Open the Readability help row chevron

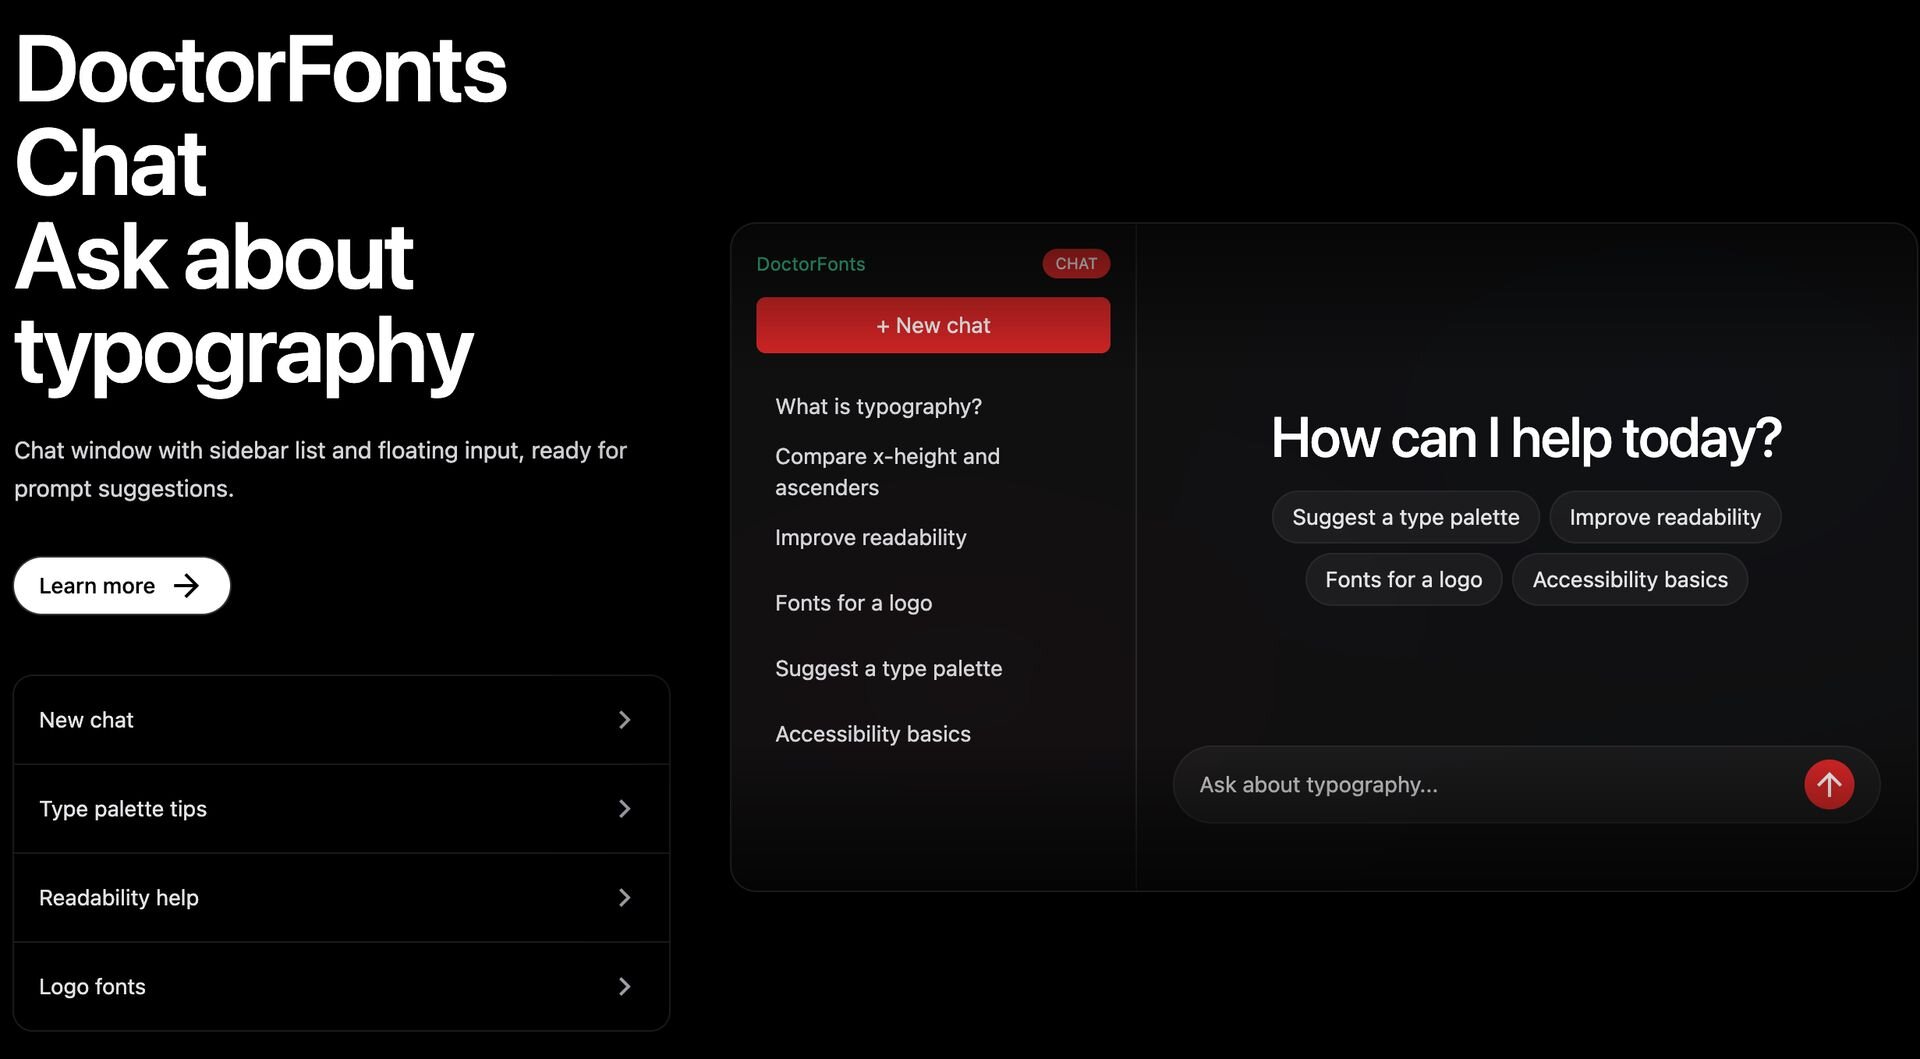click(624, 898)
